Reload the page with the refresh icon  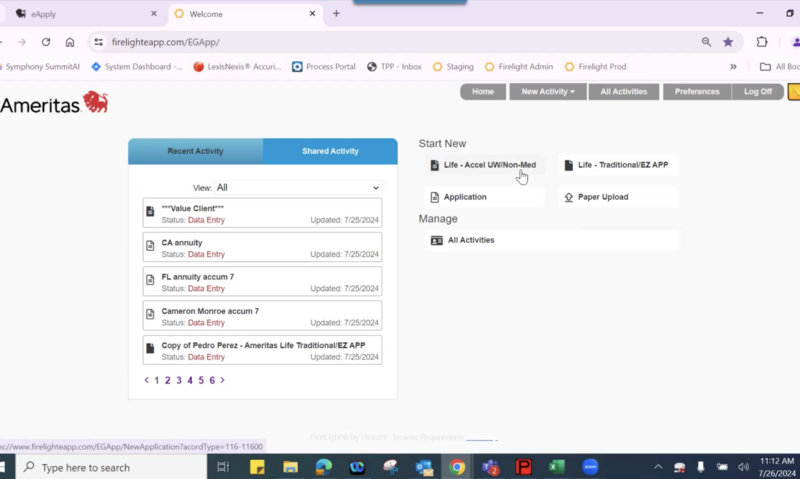coord(46,42)
